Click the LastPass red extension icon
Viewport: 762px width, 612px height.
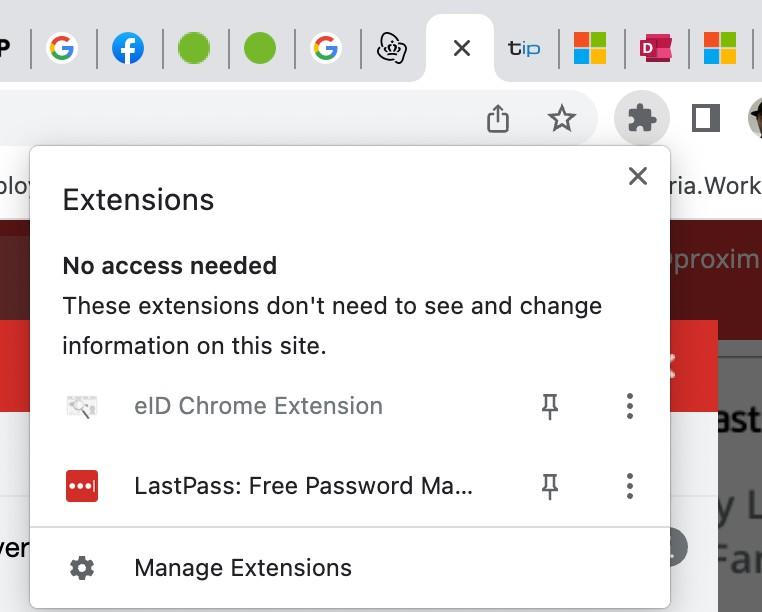[82, 486]
